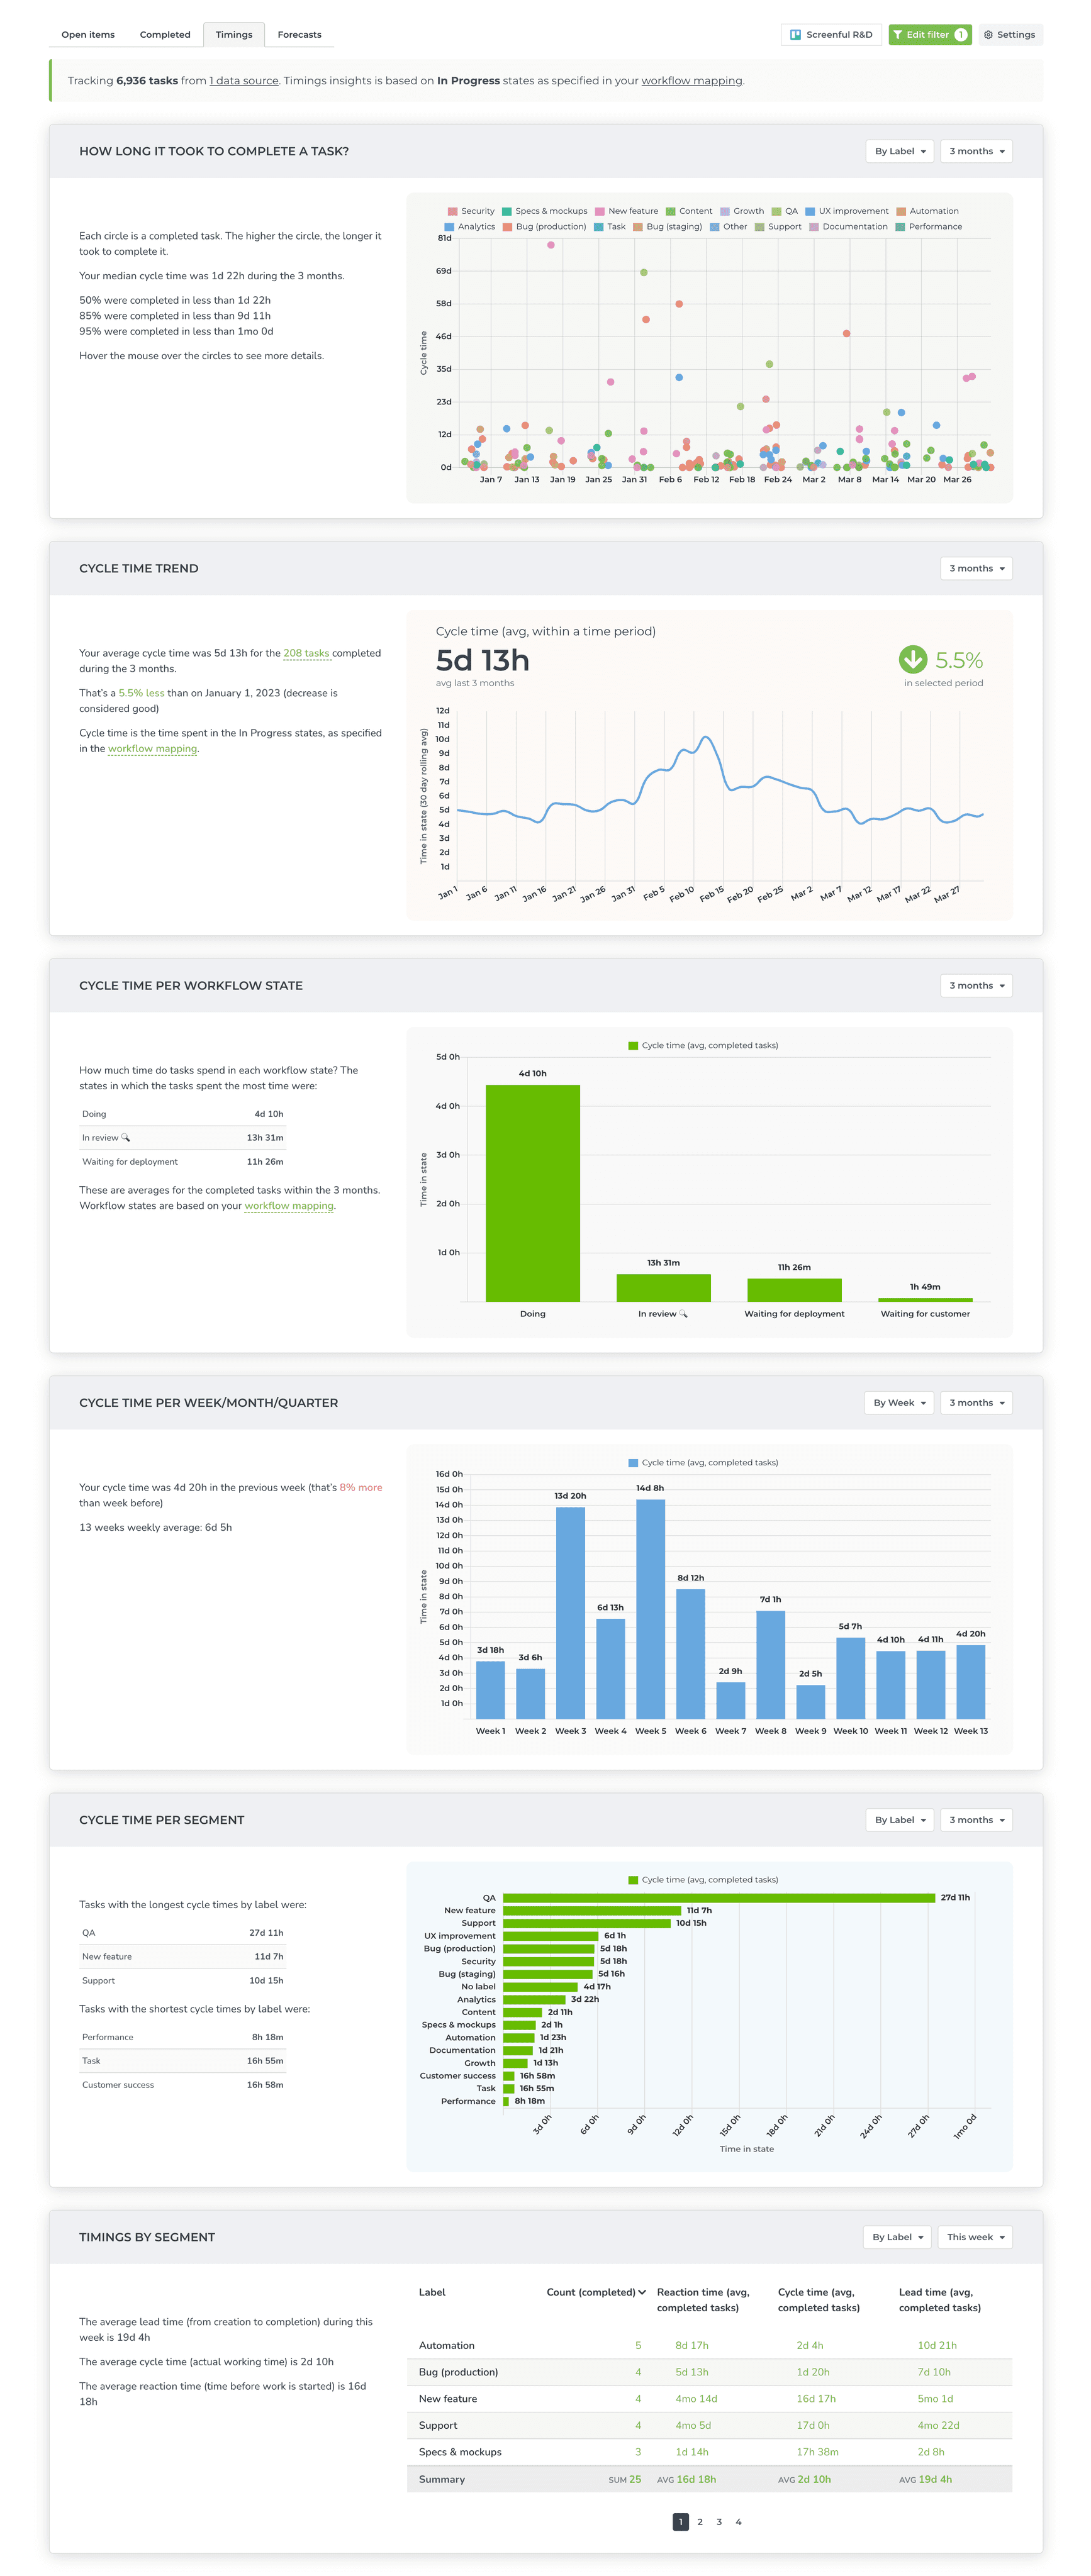The width and height of the screenshot is (1091, 2576).
Task: Toggle the Security legend item in scatter chart
Action: 471,211
